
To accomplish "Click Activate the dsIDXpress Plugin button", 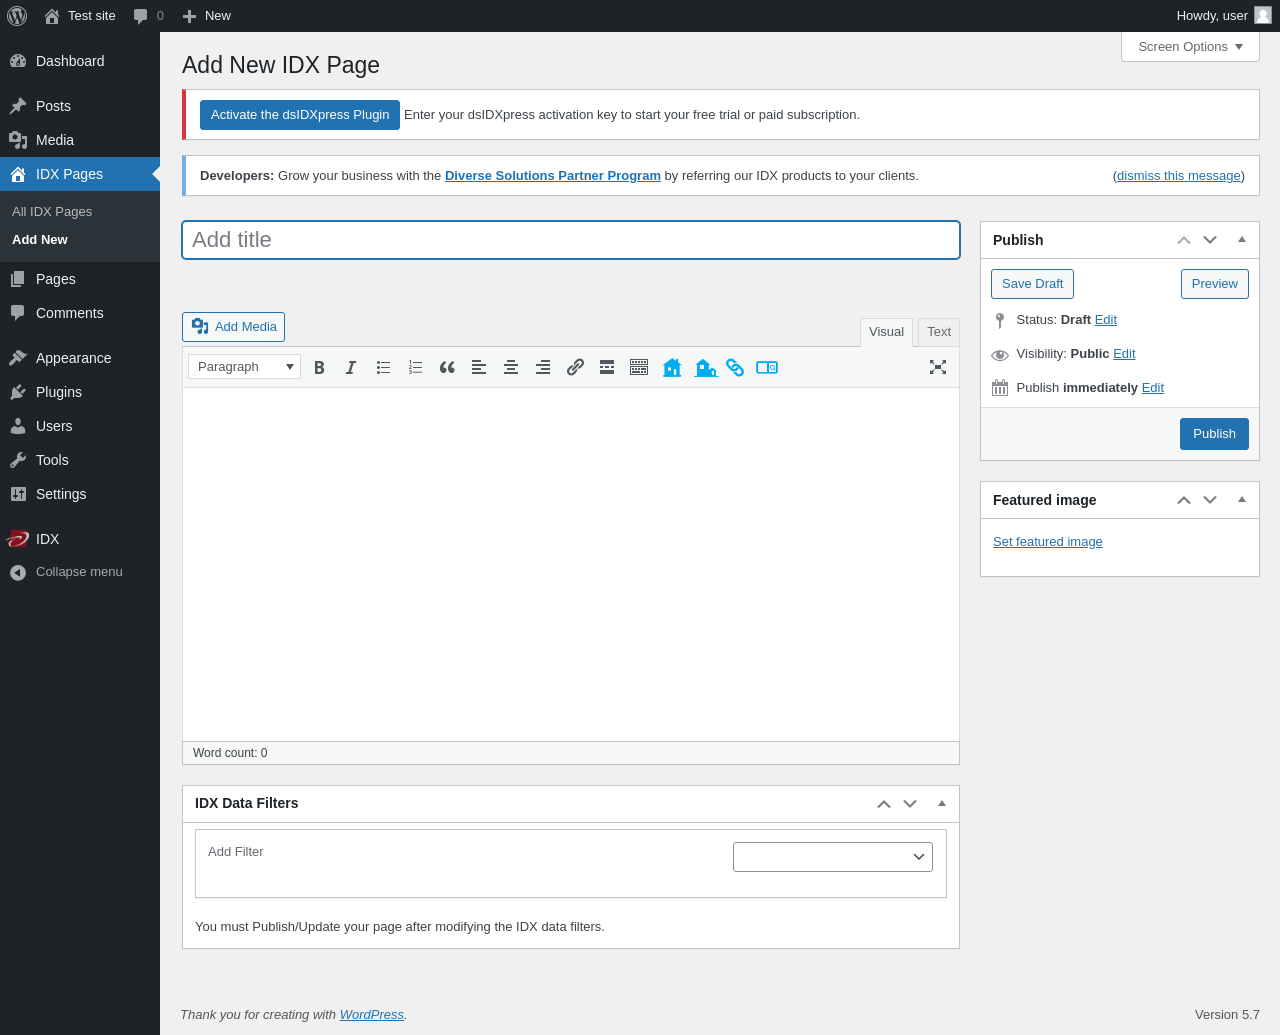I will (x=300, y=115).
